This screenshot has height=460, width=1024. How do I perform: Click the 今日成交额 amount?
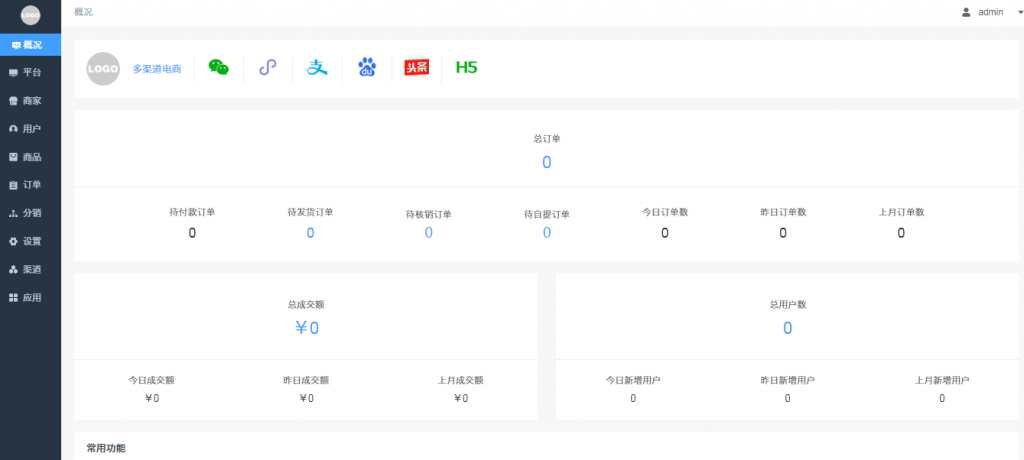tap(152, 398)
